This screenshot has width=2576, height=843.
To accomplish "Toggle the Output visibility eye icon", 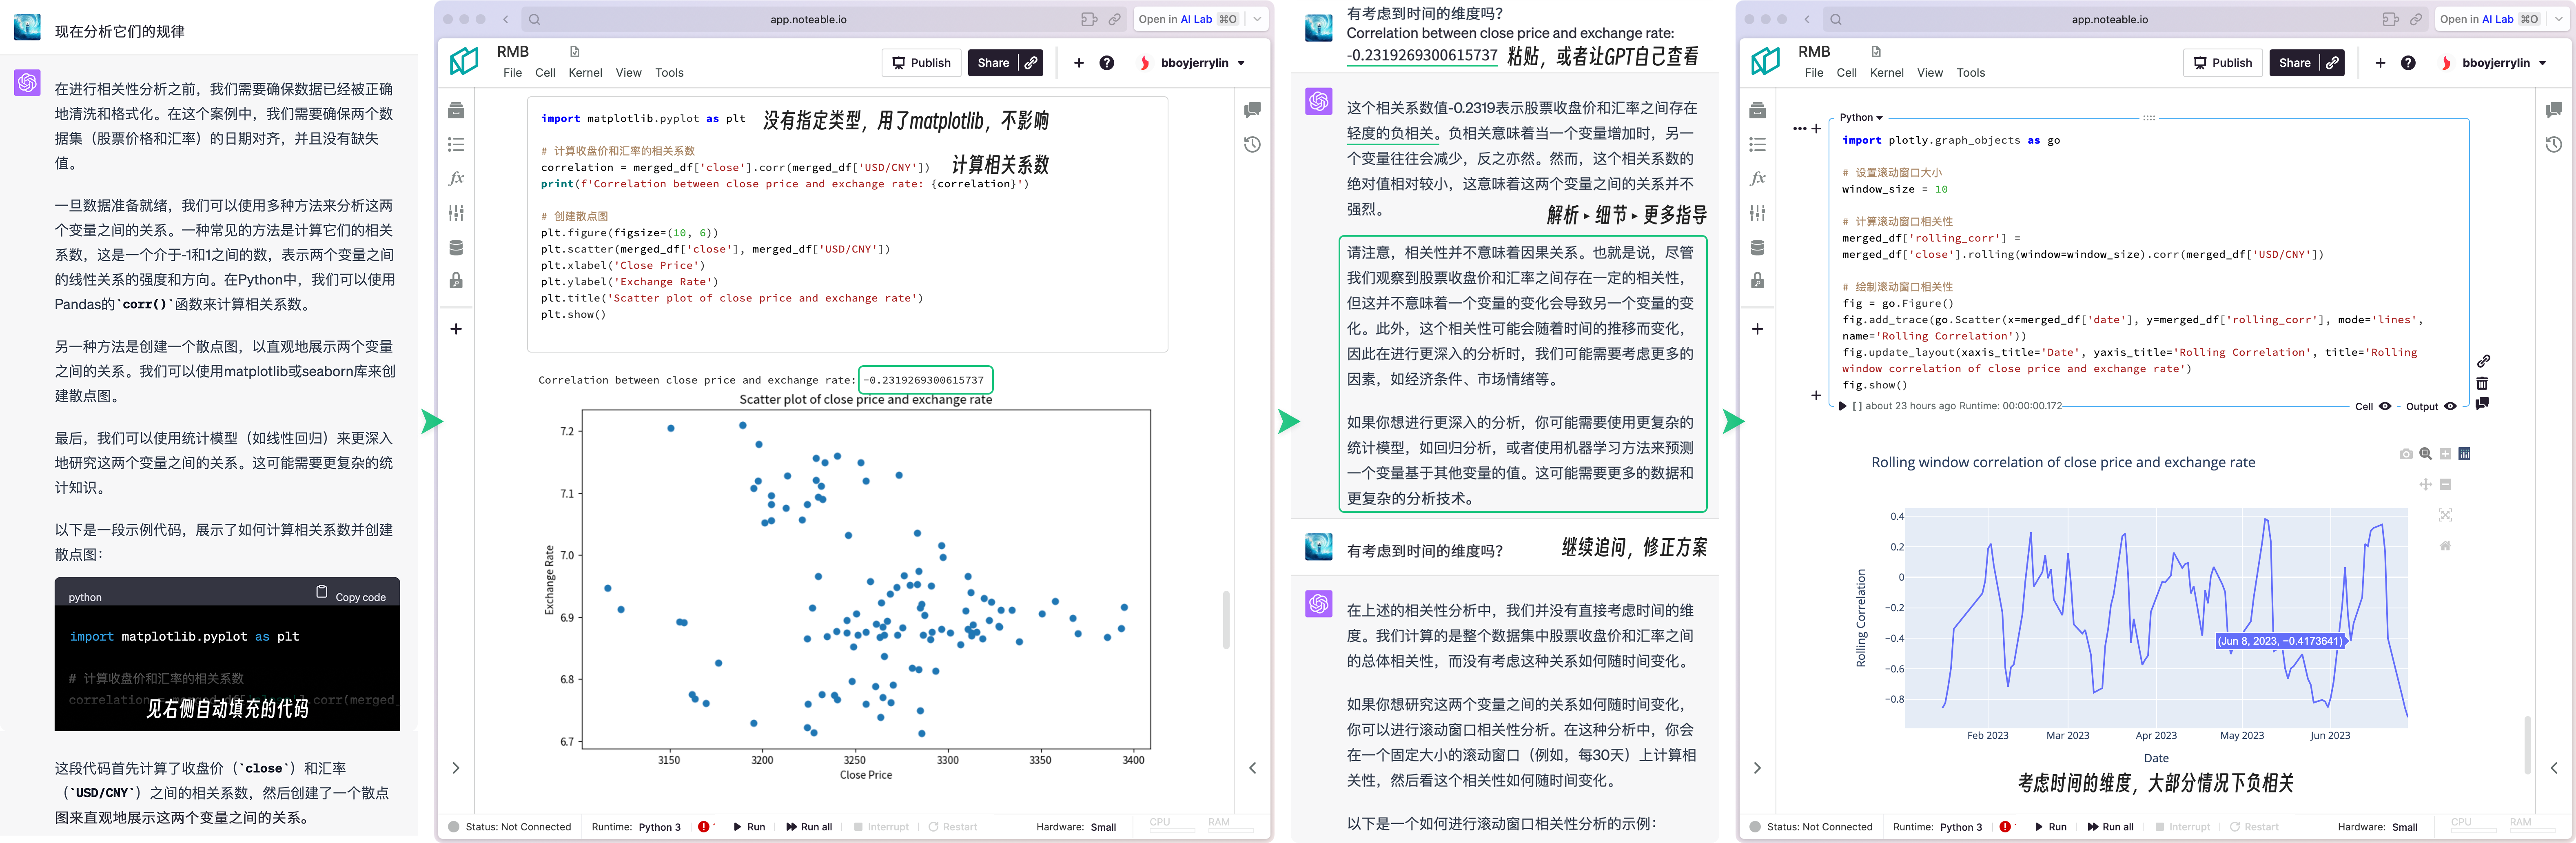I will (x=2450, y=406).
